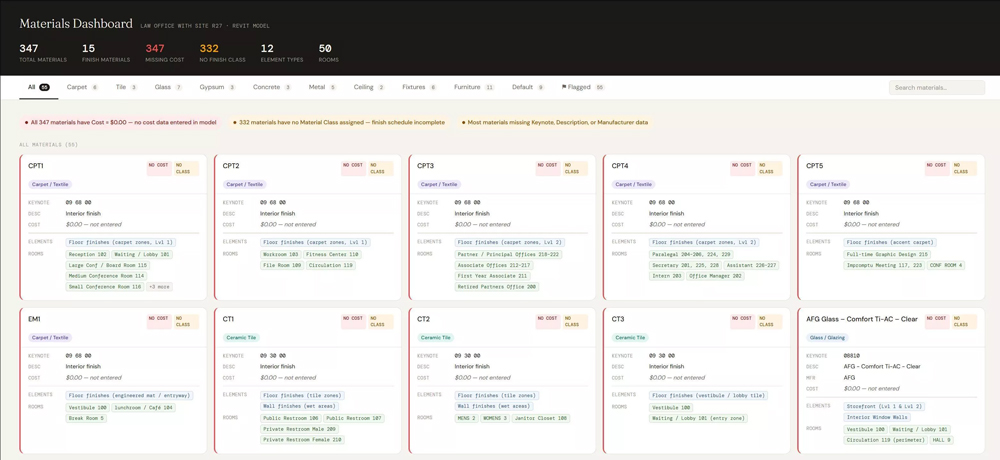Screen dimensions: 1000x460
Task: Click the red no cost data alert banner
Action: pyautogui.click(x=120, y=122)
